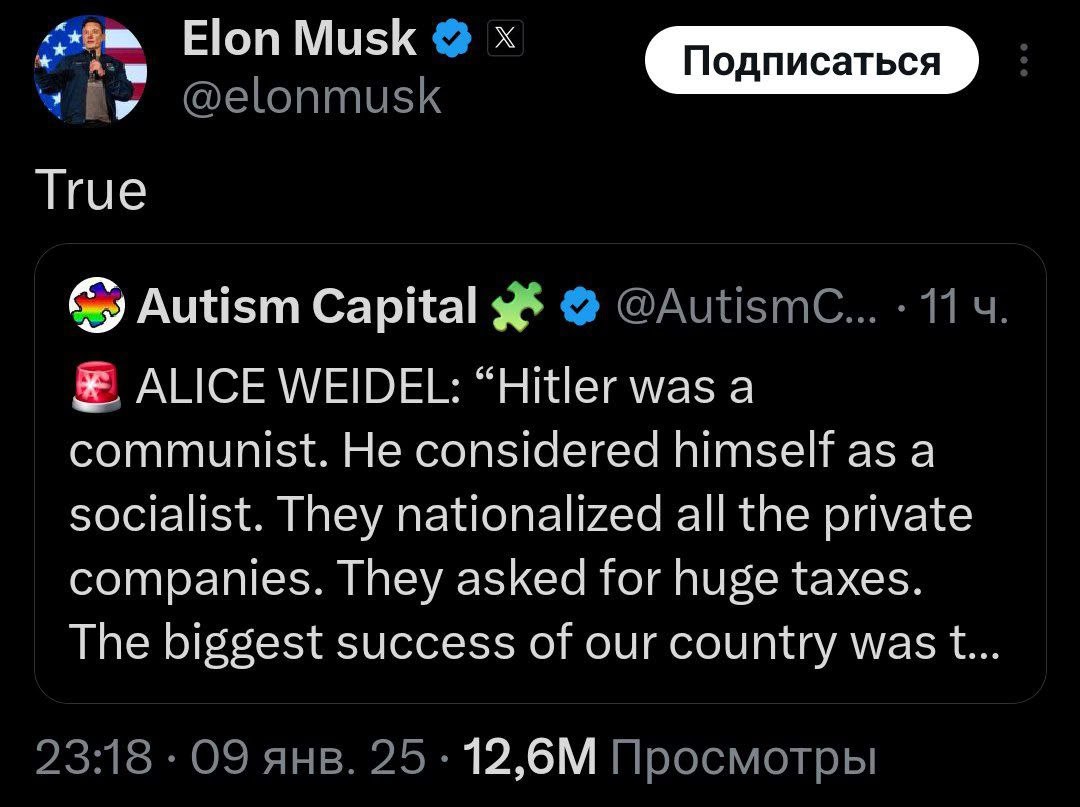The height and width of the screenshot is (807, 1080).
Task: Click Autism Capital's blue verified checkmark
Action: 579,306
